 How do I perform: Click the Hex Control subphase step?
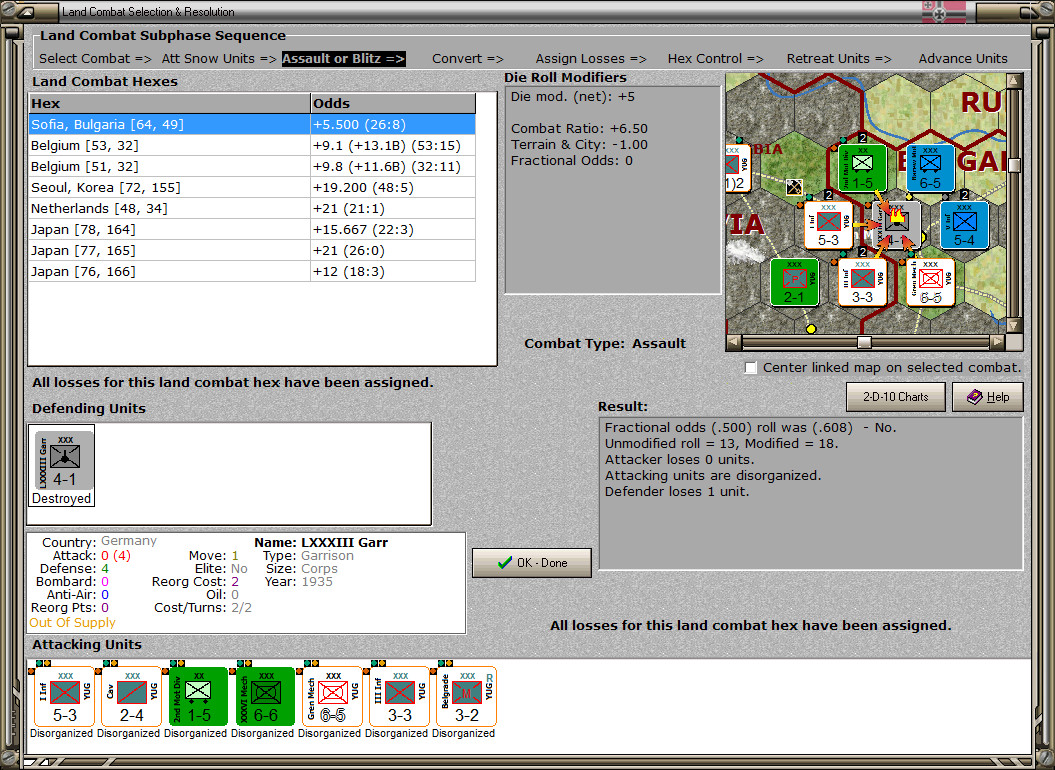(715, 59)
